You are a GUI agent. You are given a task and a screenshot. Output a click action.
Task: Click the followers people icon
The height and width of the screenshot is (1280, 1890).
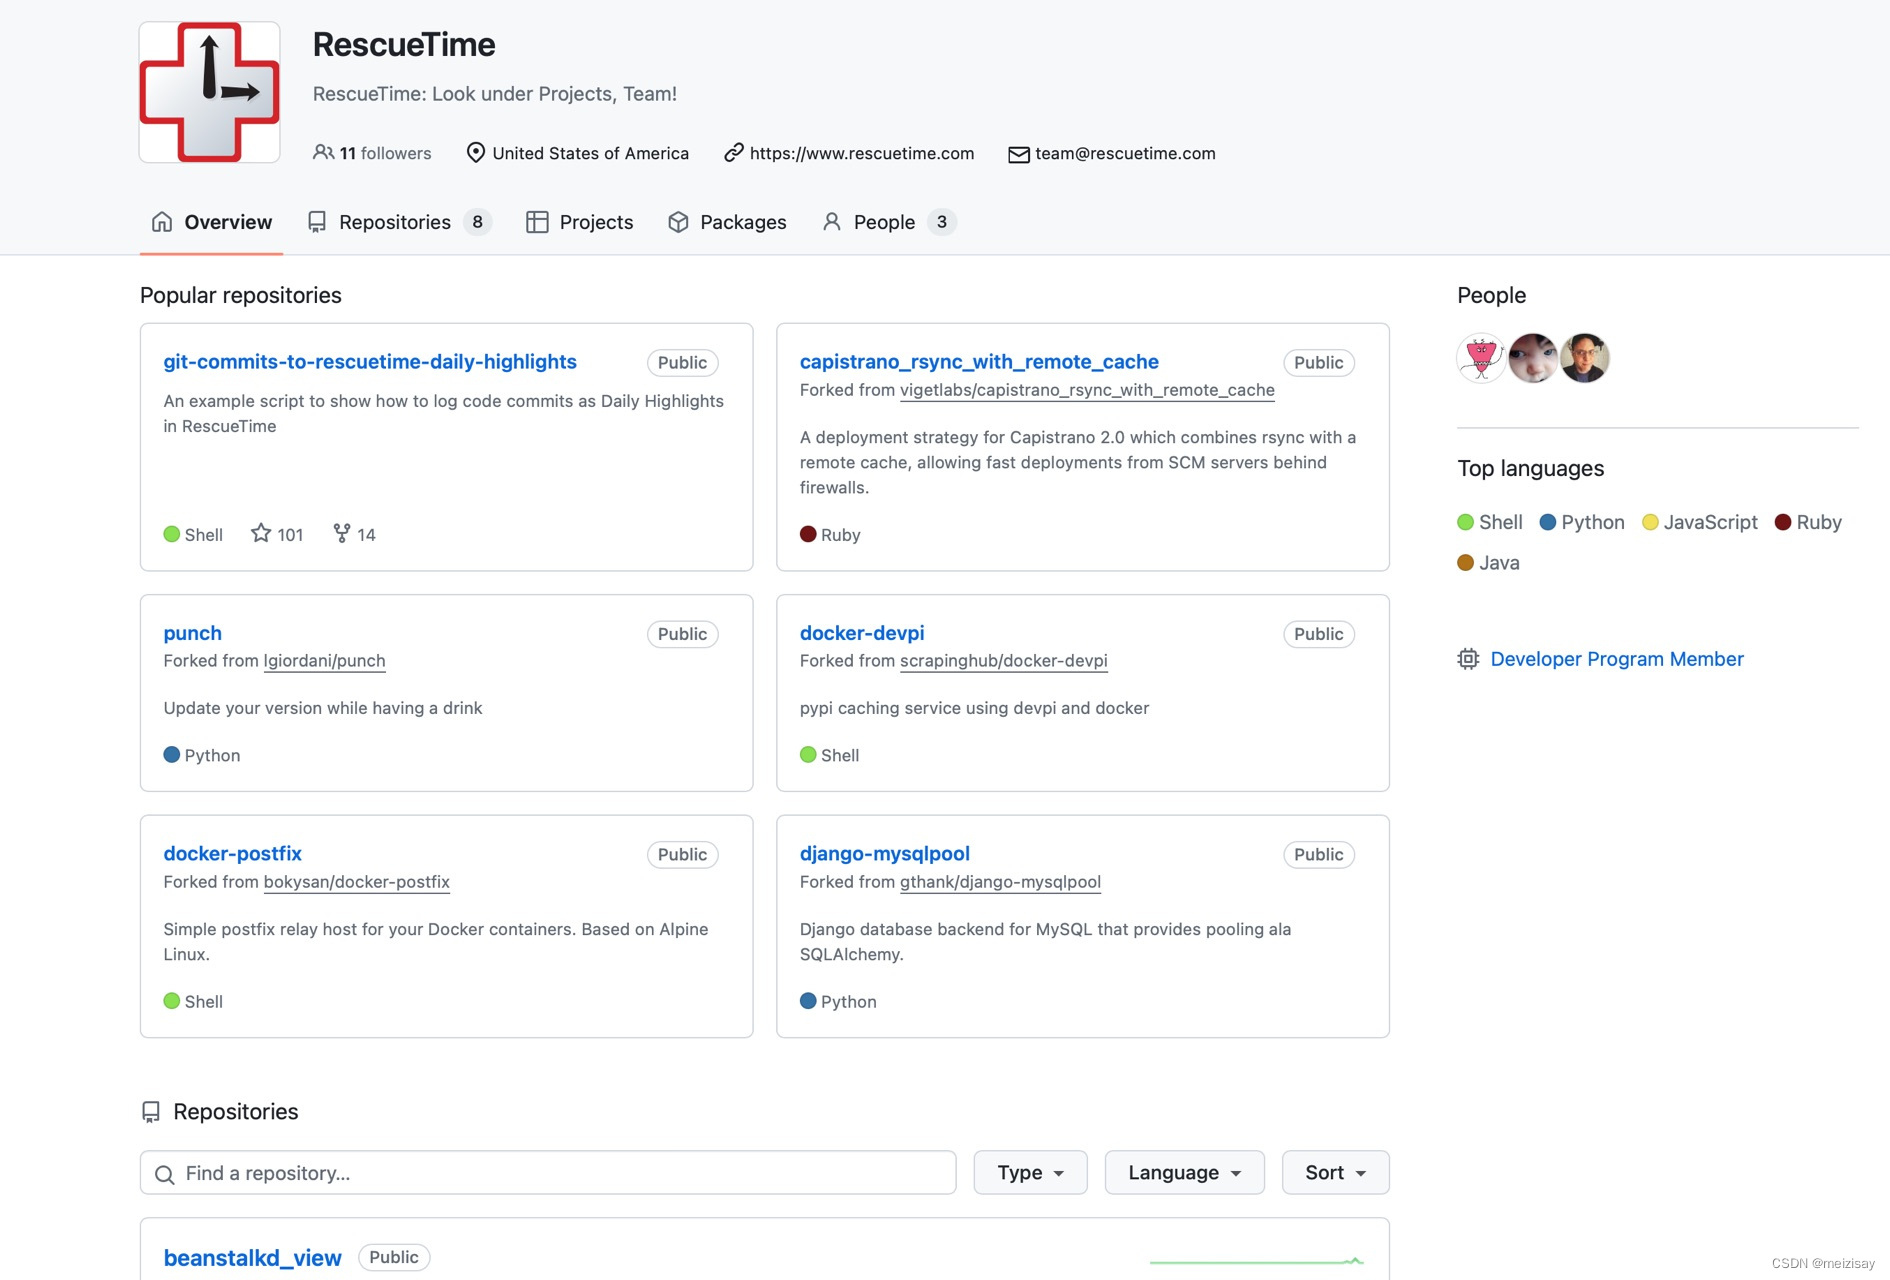coord(323,152)
